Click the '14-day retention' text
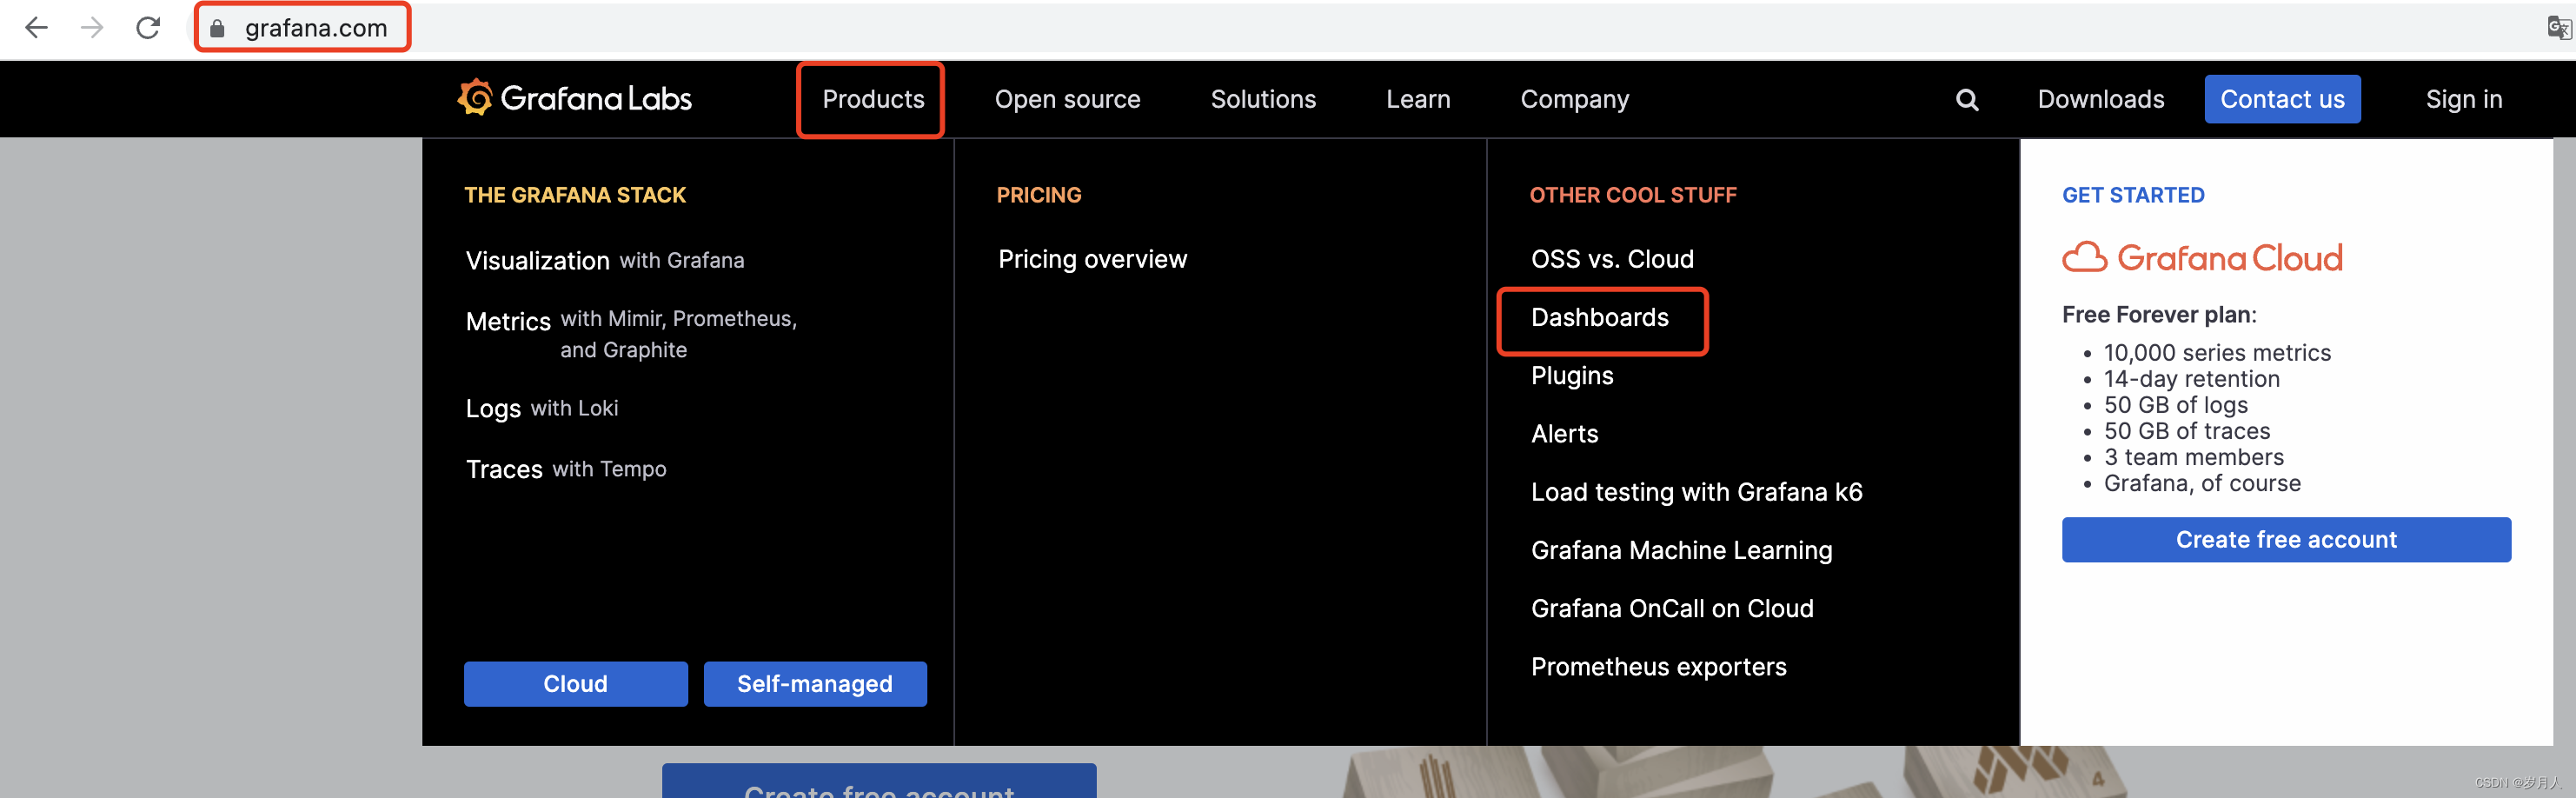 (2192, 379)
